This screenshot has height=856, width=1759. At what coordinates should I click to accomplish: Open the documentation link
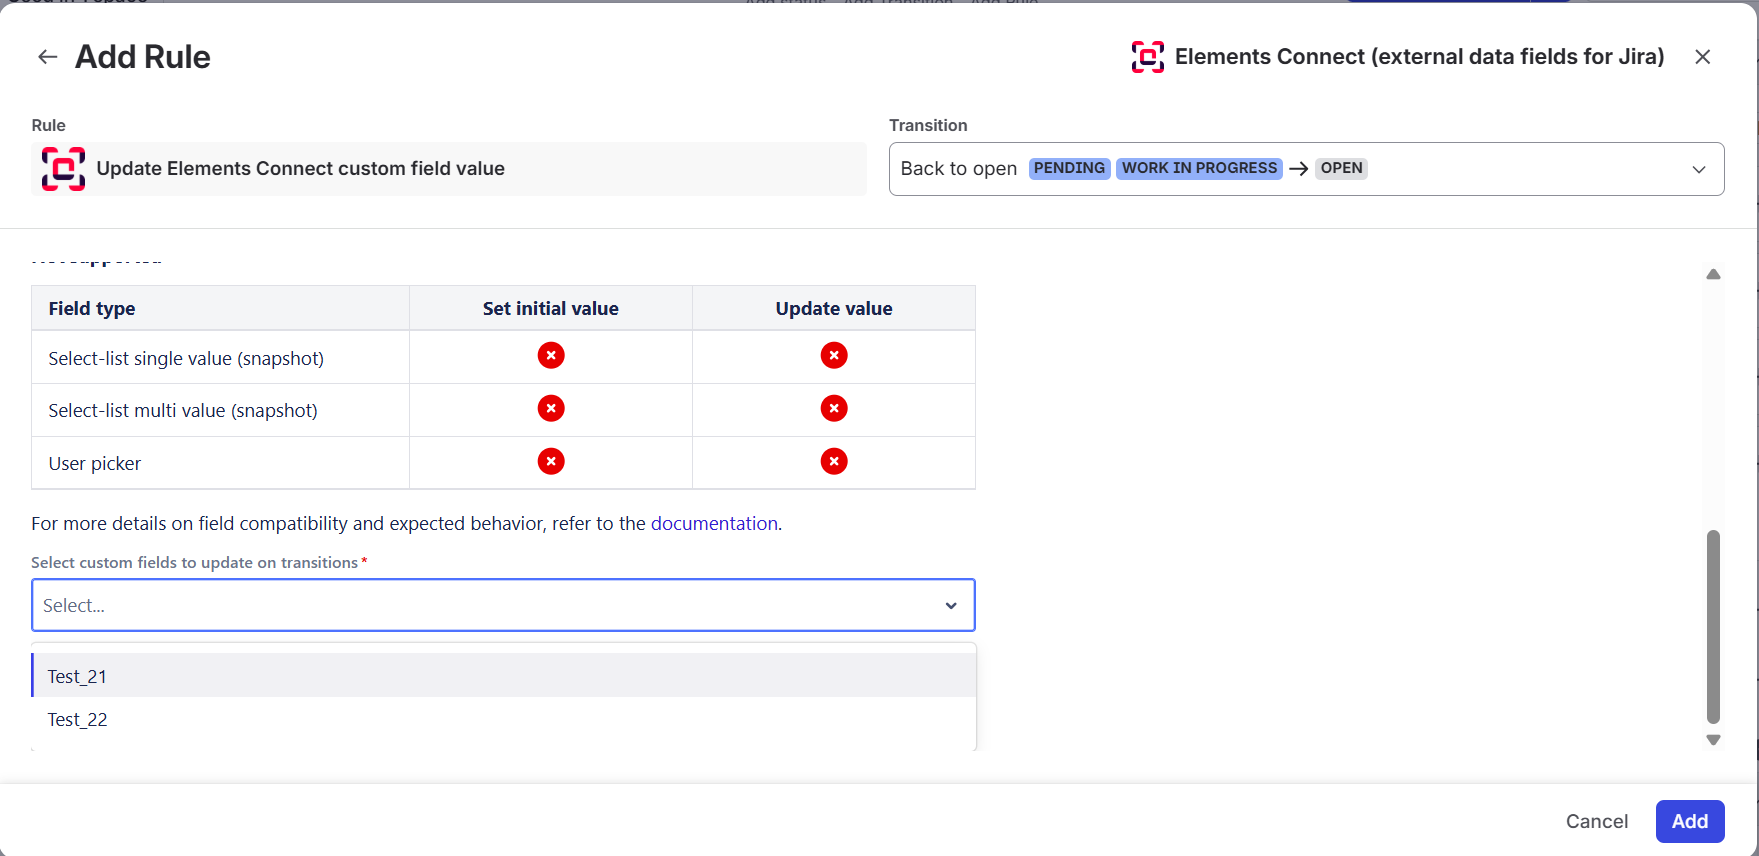pyautogui.click(x=714, y=523)
